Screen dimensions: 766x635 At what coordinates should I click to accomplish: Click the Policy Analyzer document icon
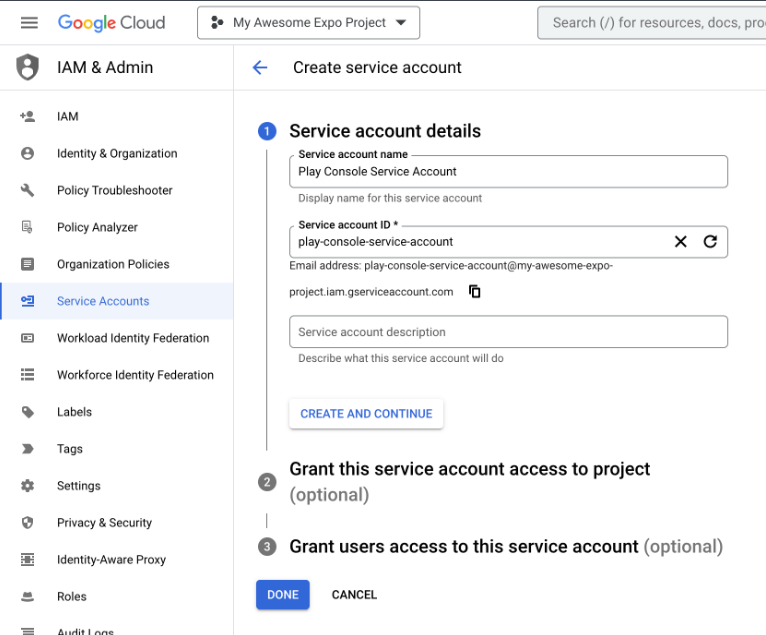click(x=27, y=227)
